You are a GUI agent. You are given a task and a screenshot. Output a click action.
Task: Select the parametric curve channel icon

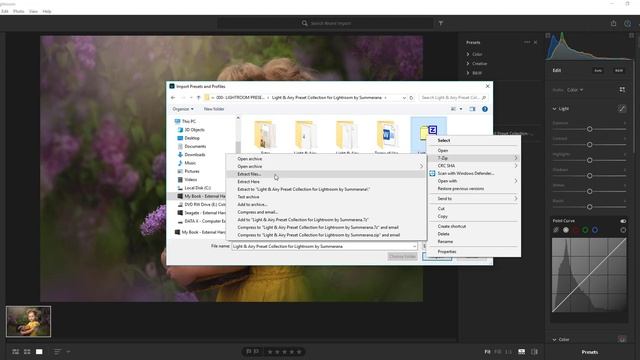pyautogui.click(x=556, y=230)
